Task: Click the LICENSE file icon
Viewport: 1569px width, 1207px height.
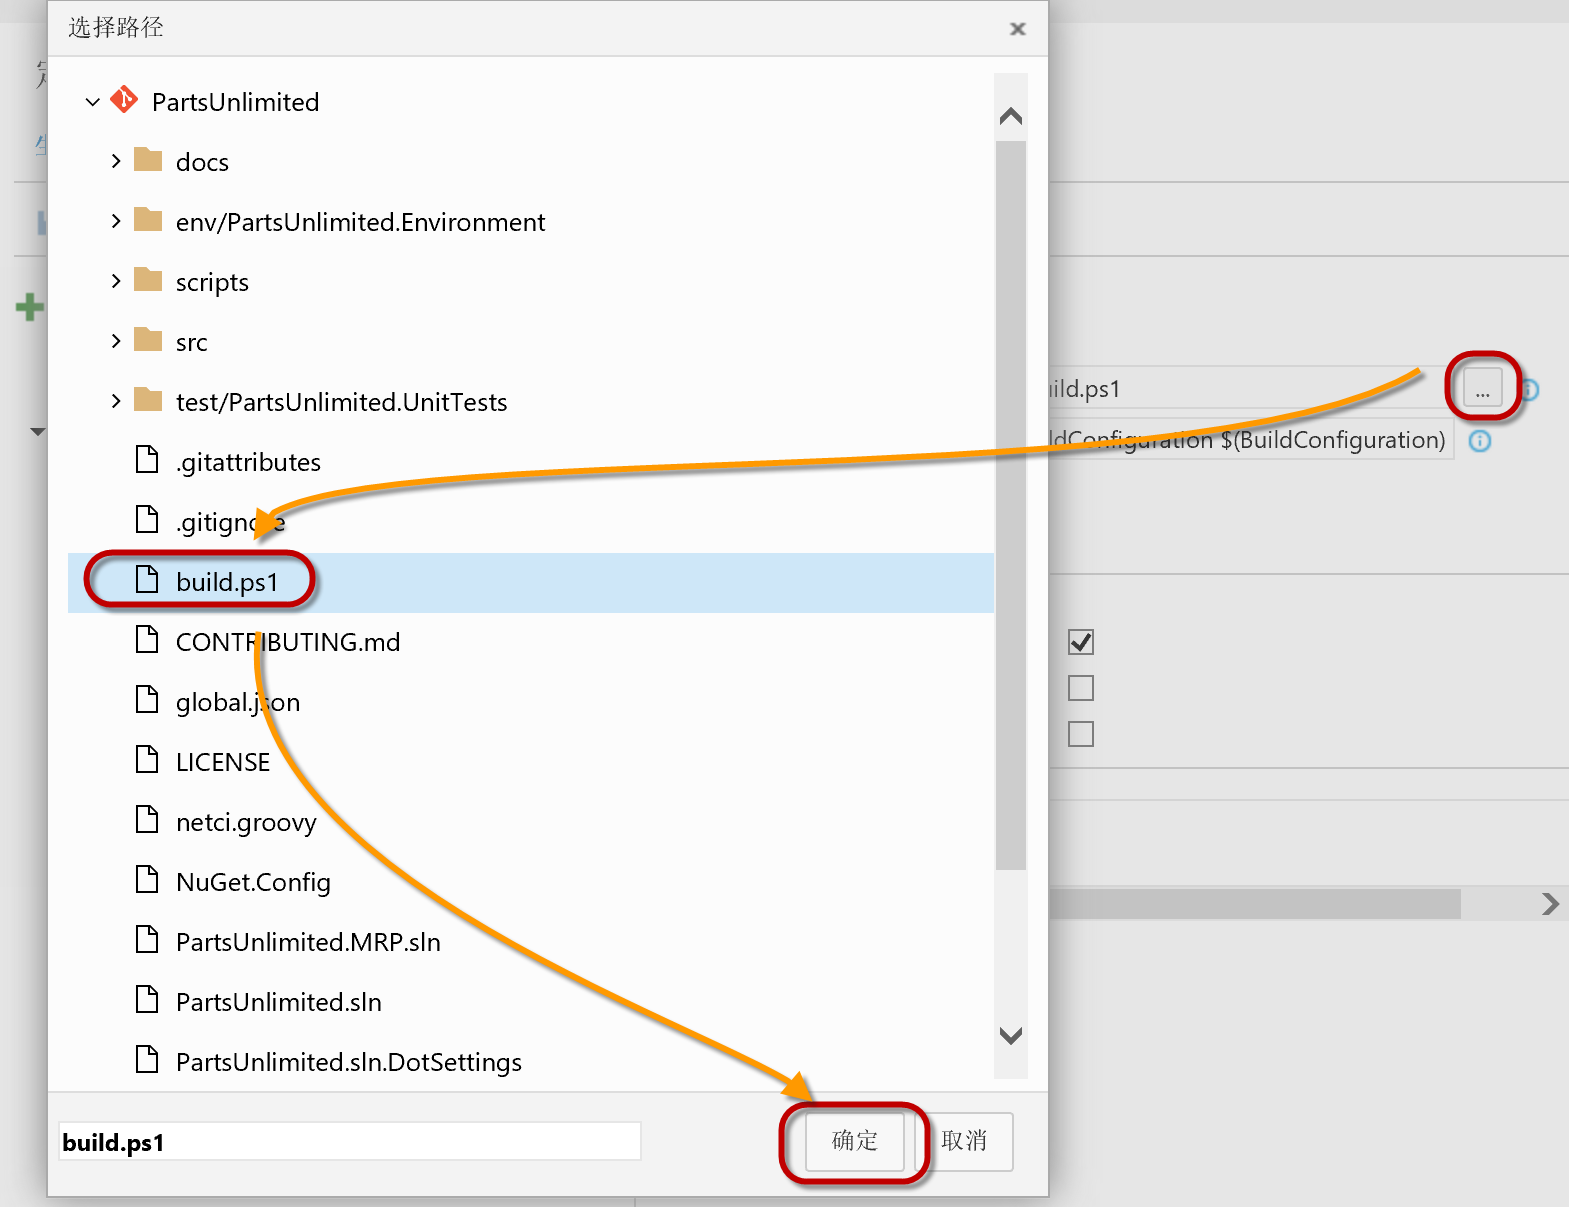Action: click(147, 759)
